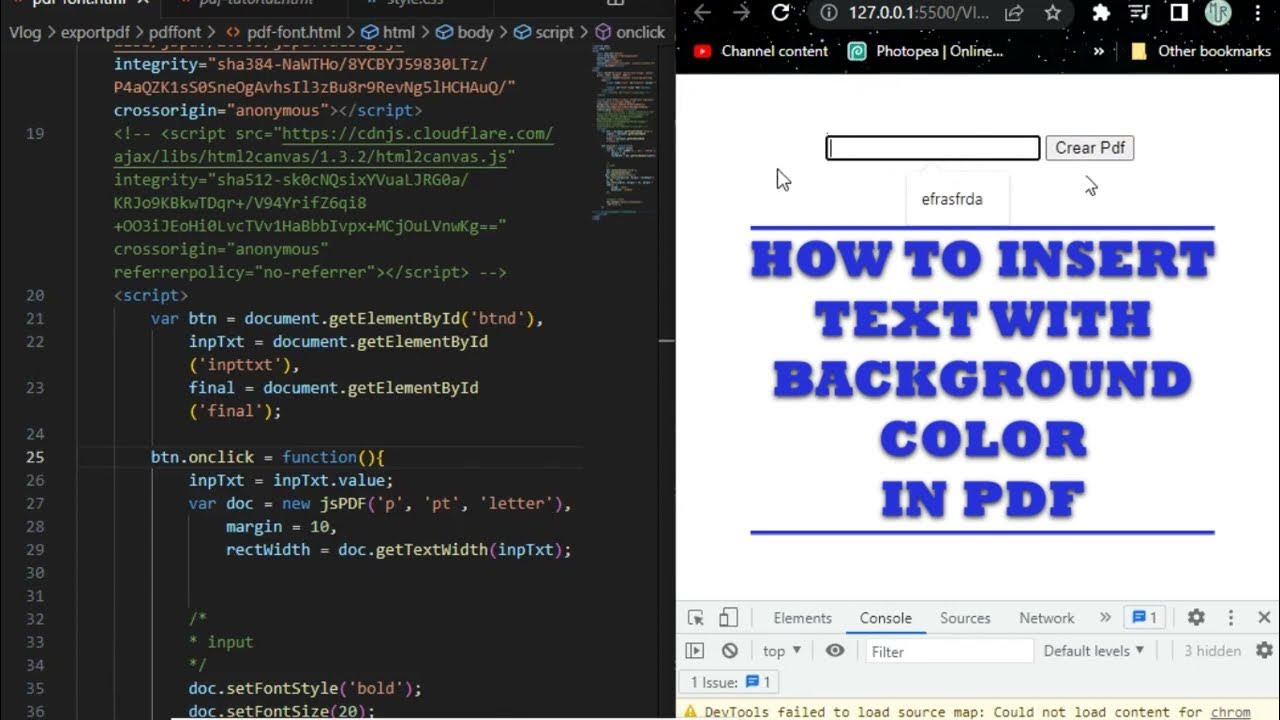Click the cdnjs.cloudflare.com URL in code

[x=417, y=133]
